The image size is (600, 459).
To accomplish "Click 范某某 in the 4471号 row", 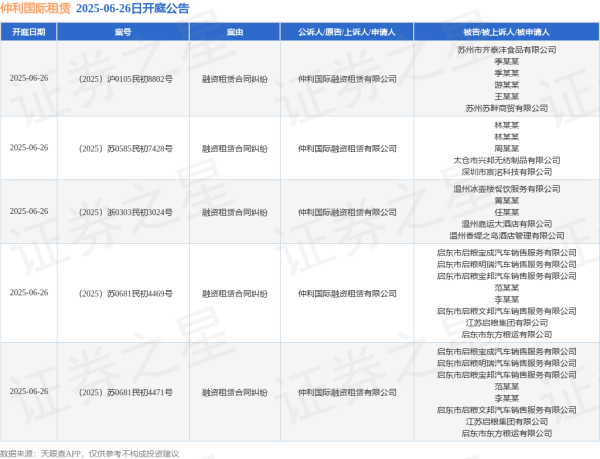I will 507,386.
